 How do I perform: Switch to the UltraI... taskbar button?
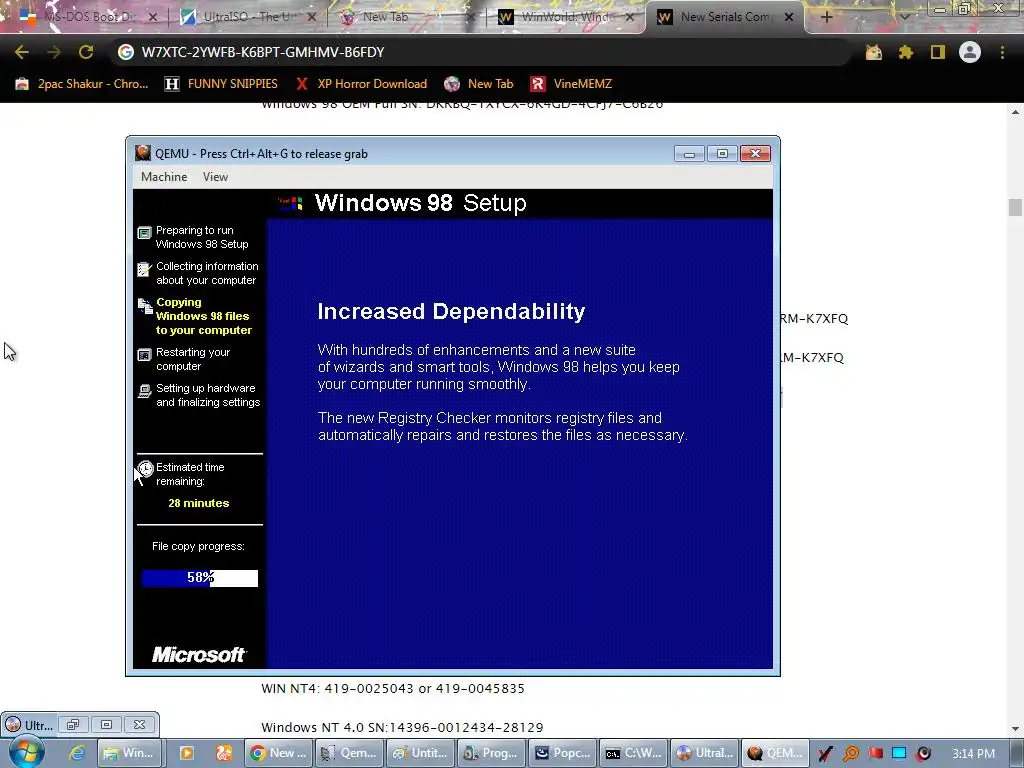pos(705,753)
